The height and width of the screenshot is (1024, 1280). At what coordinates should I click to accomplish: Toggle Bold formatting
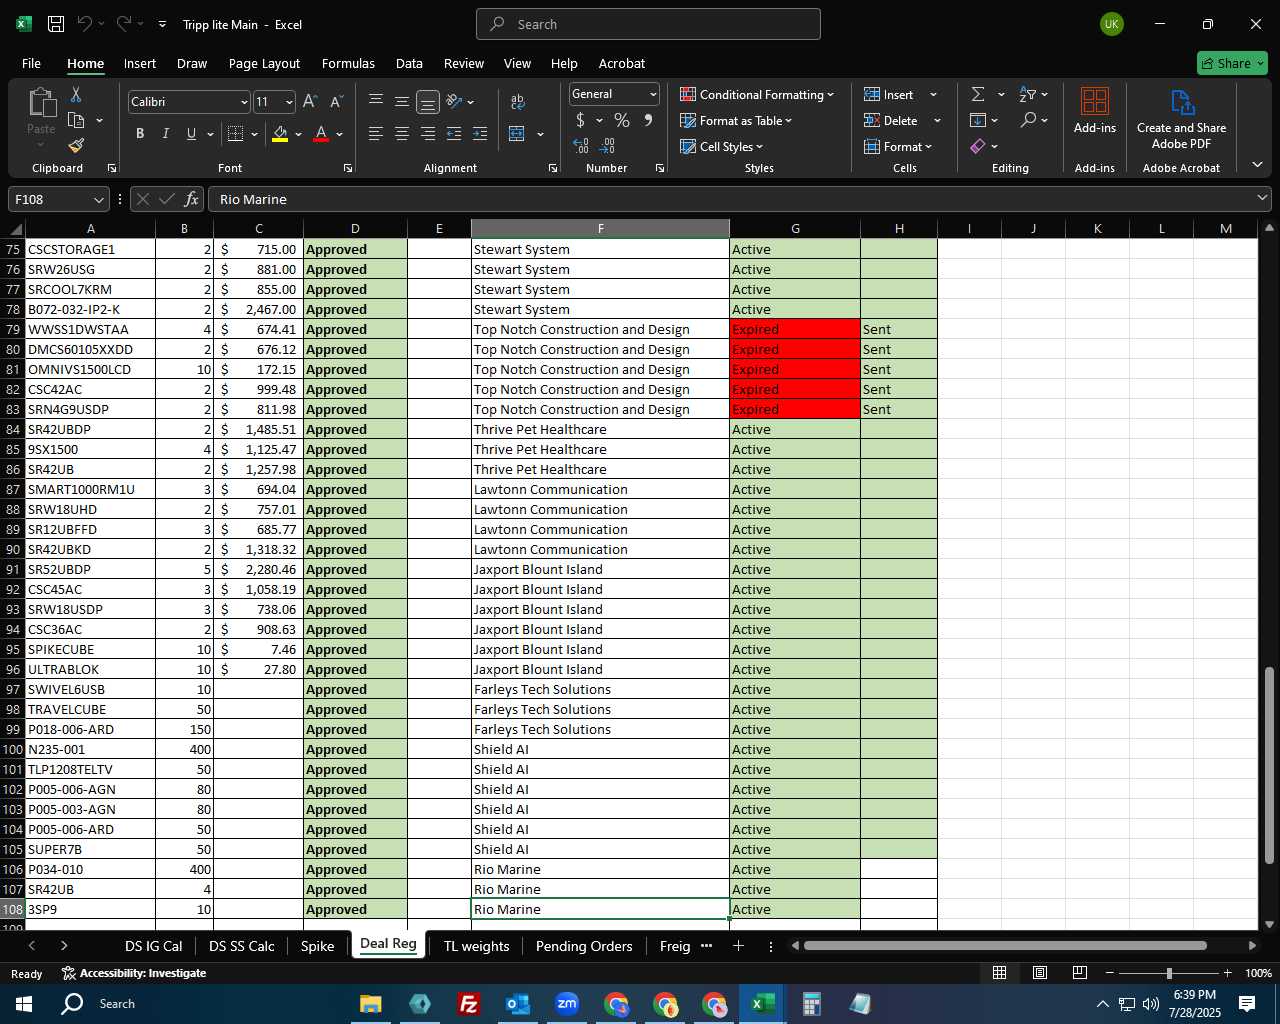click(140, 133)
